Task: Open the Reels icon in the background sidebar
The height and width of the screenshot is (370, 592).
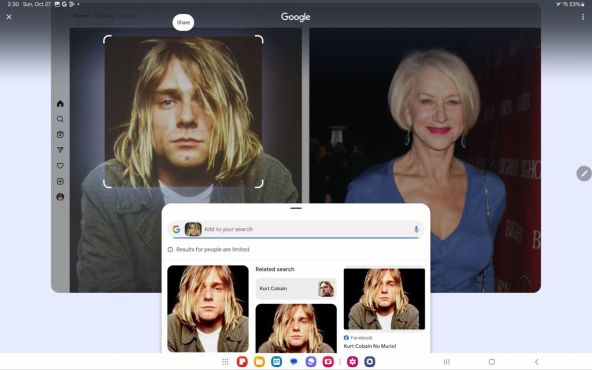Action: [x=60, y=135]
